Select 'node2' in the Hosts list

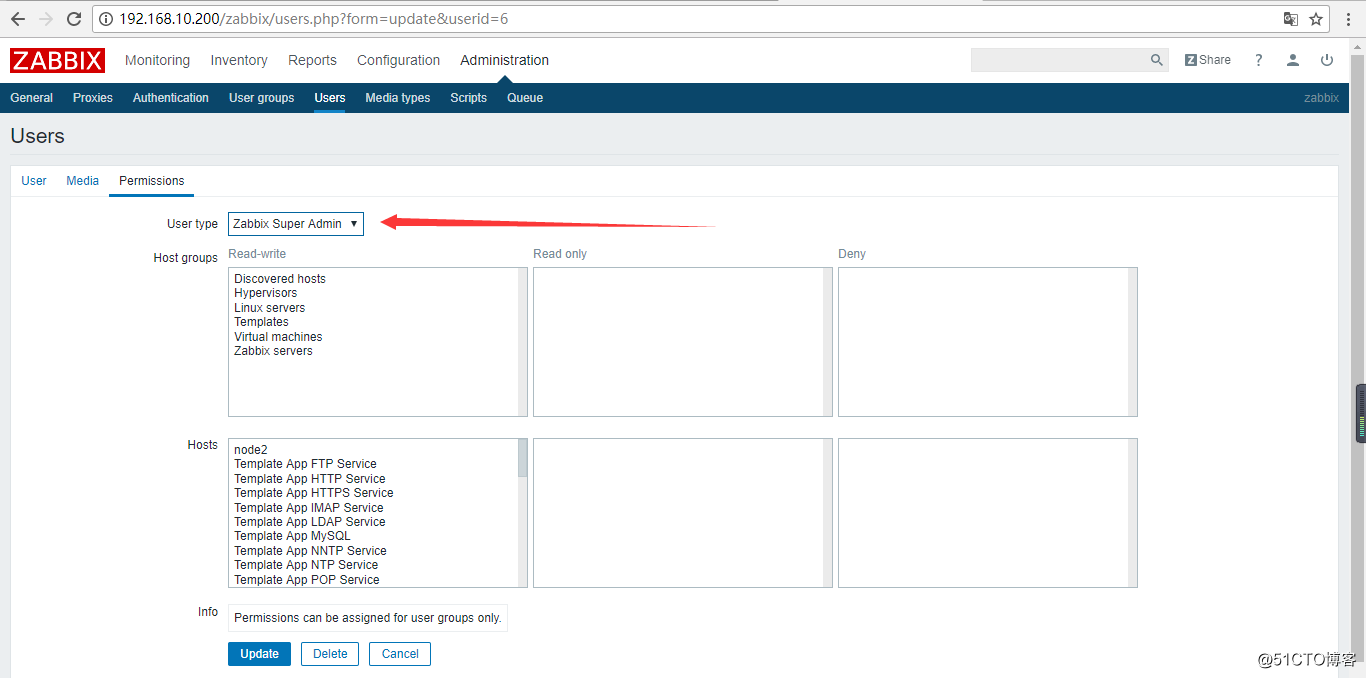click(251, 450)
